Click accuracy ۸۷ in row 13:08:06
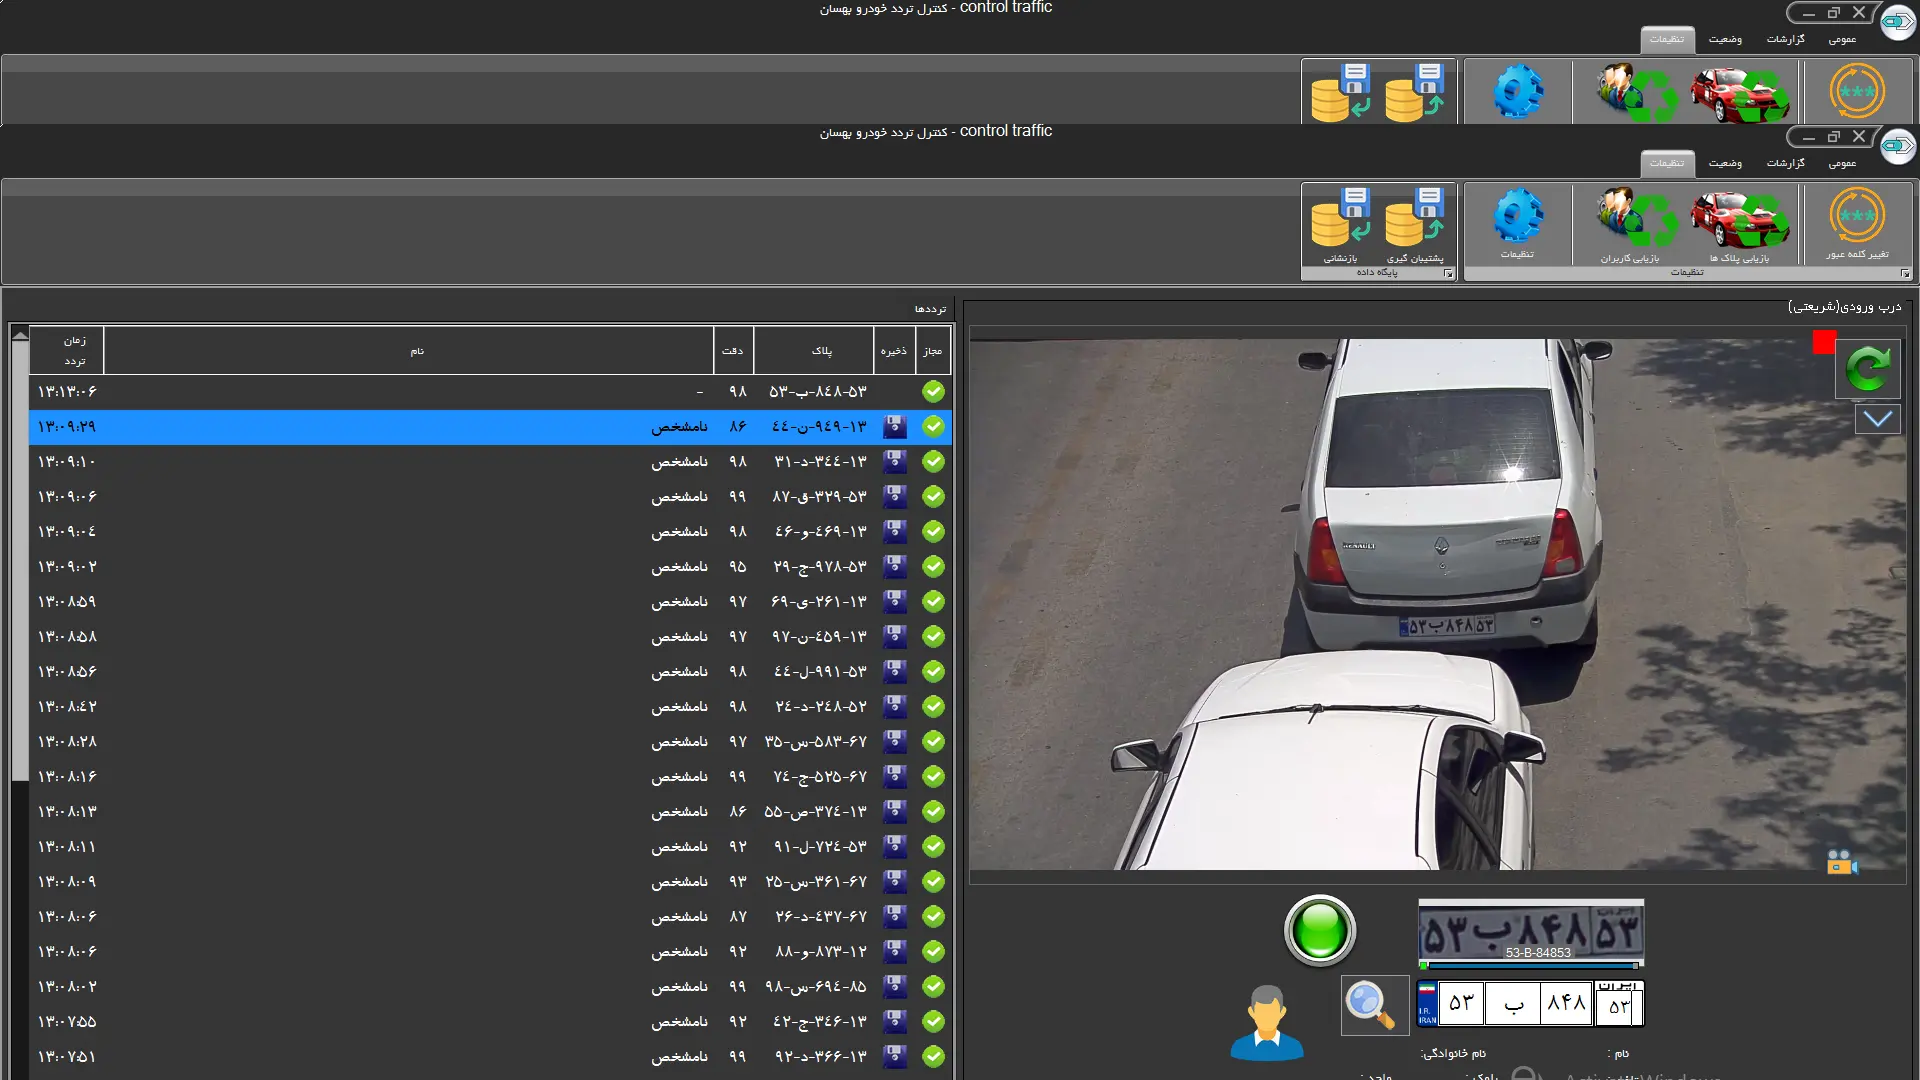The image size is (1920, 1080). (738, 917)
